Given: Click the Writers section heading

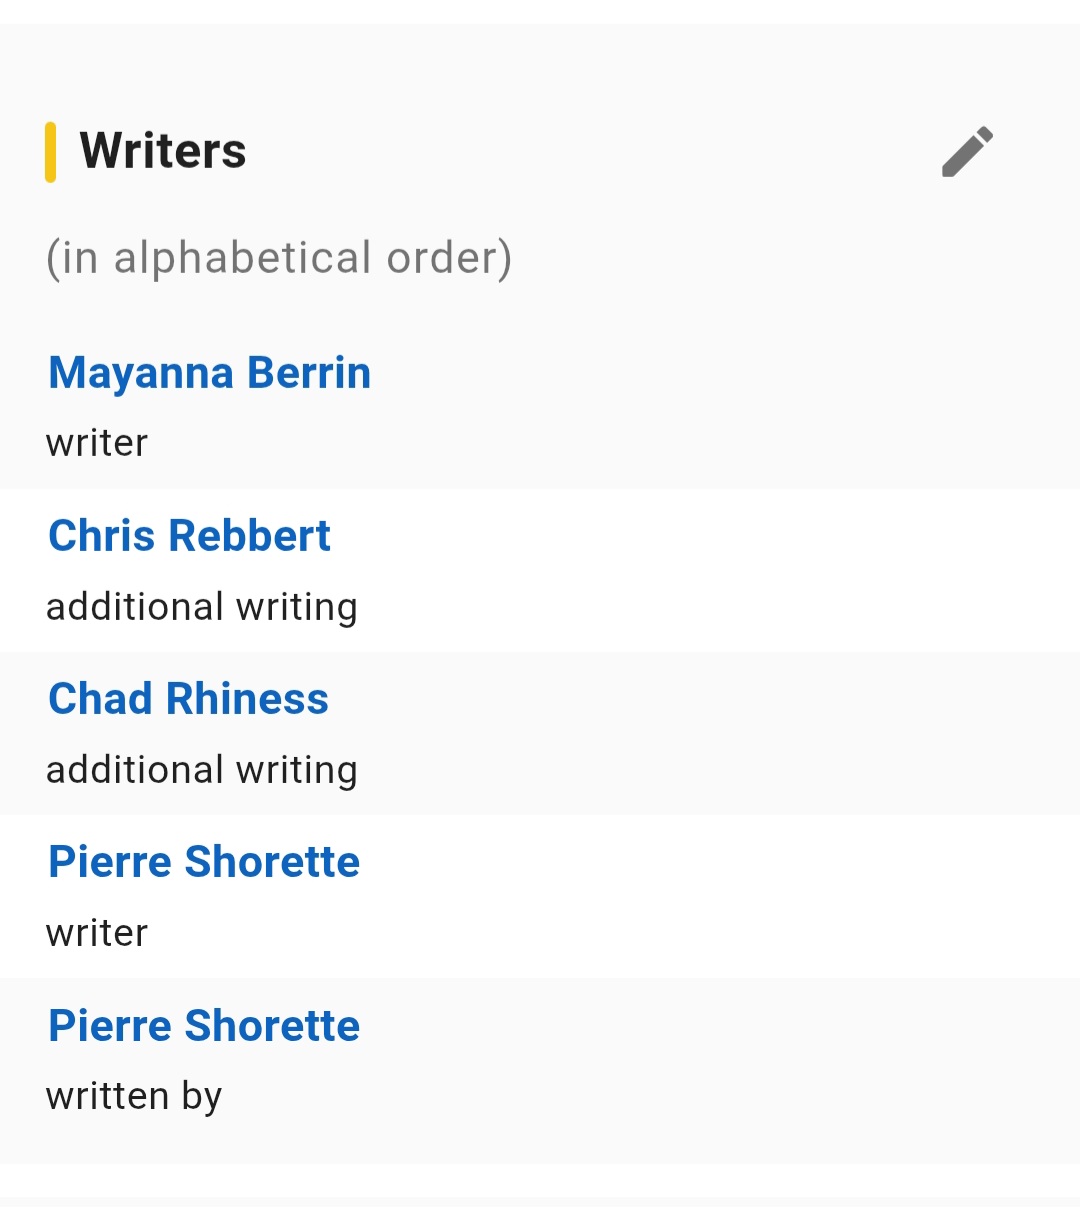Looking at the screenshot, I should tap(163, 152).
